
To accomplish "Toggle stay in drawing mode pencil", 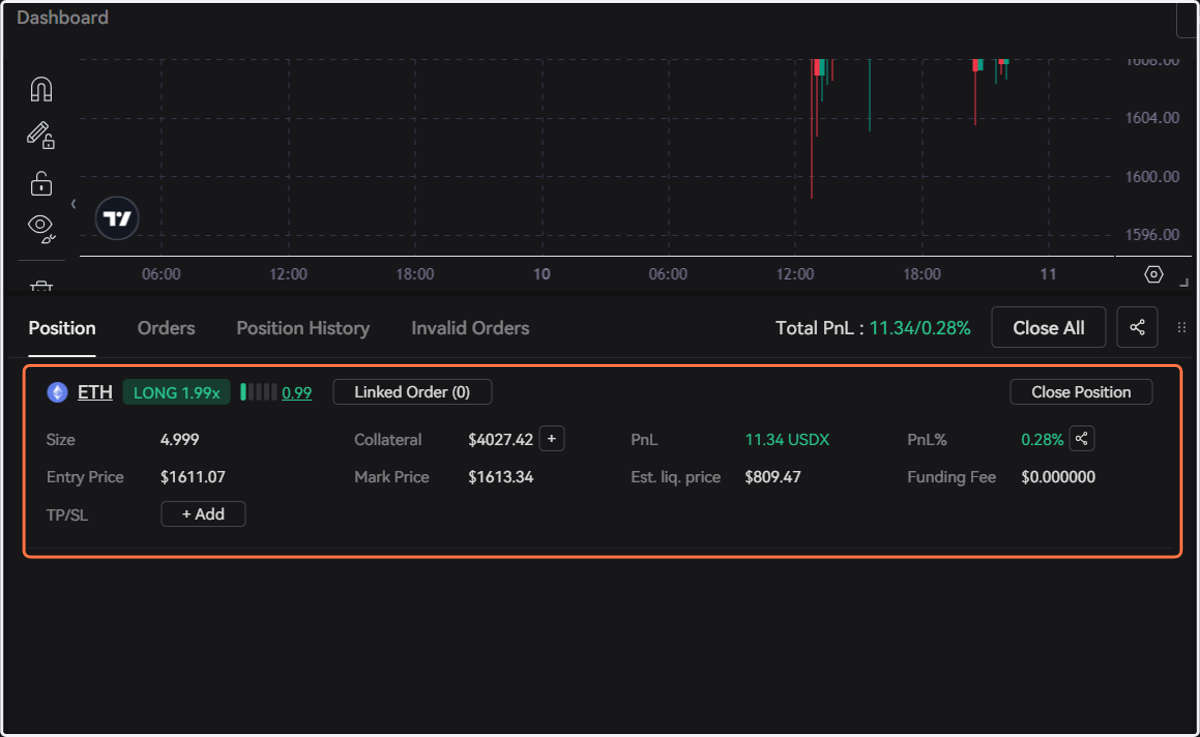I will point(41,135).
